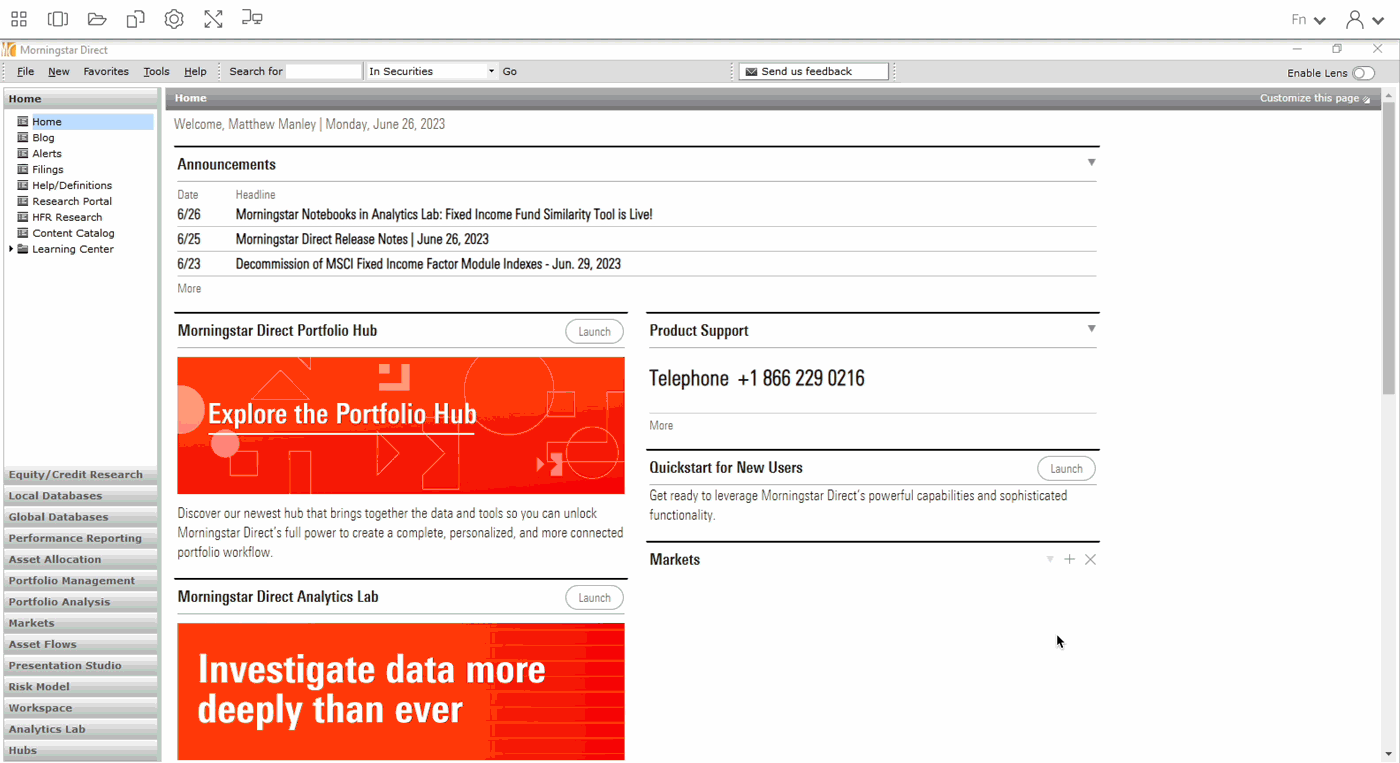Viewport: 1400px width, 763px height.
Task: Click the settings gear icon in top toolbar
Action: 174,19
